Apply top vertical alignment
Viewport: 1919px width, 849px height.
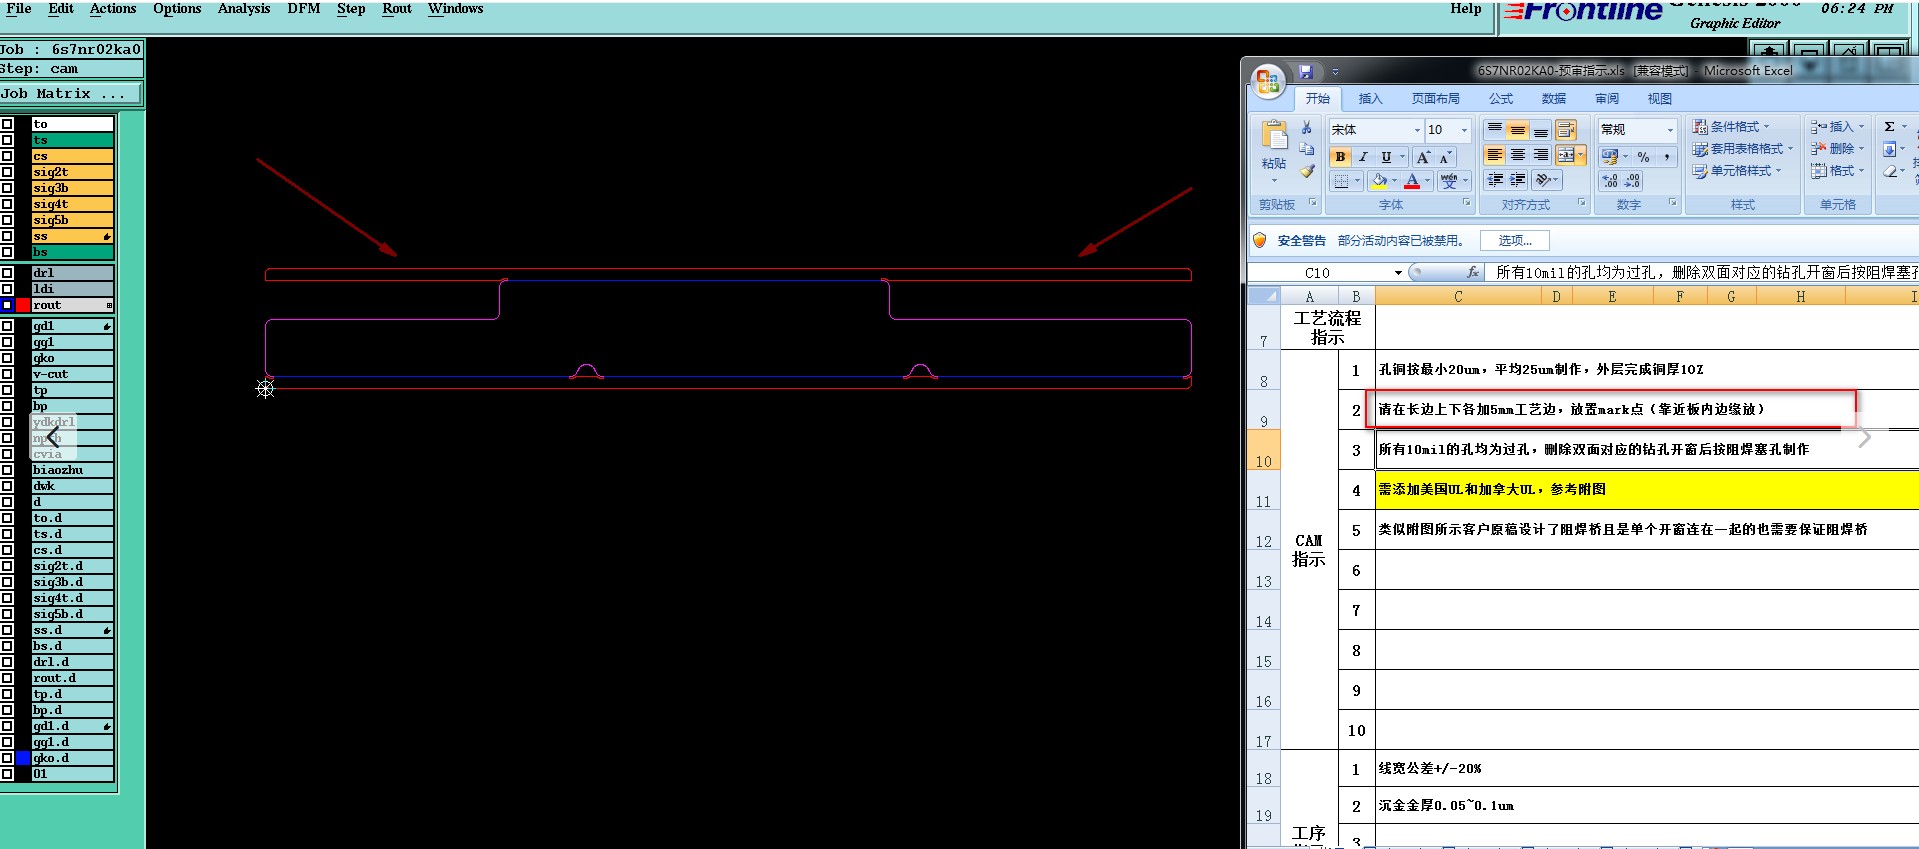(1494, 130)
